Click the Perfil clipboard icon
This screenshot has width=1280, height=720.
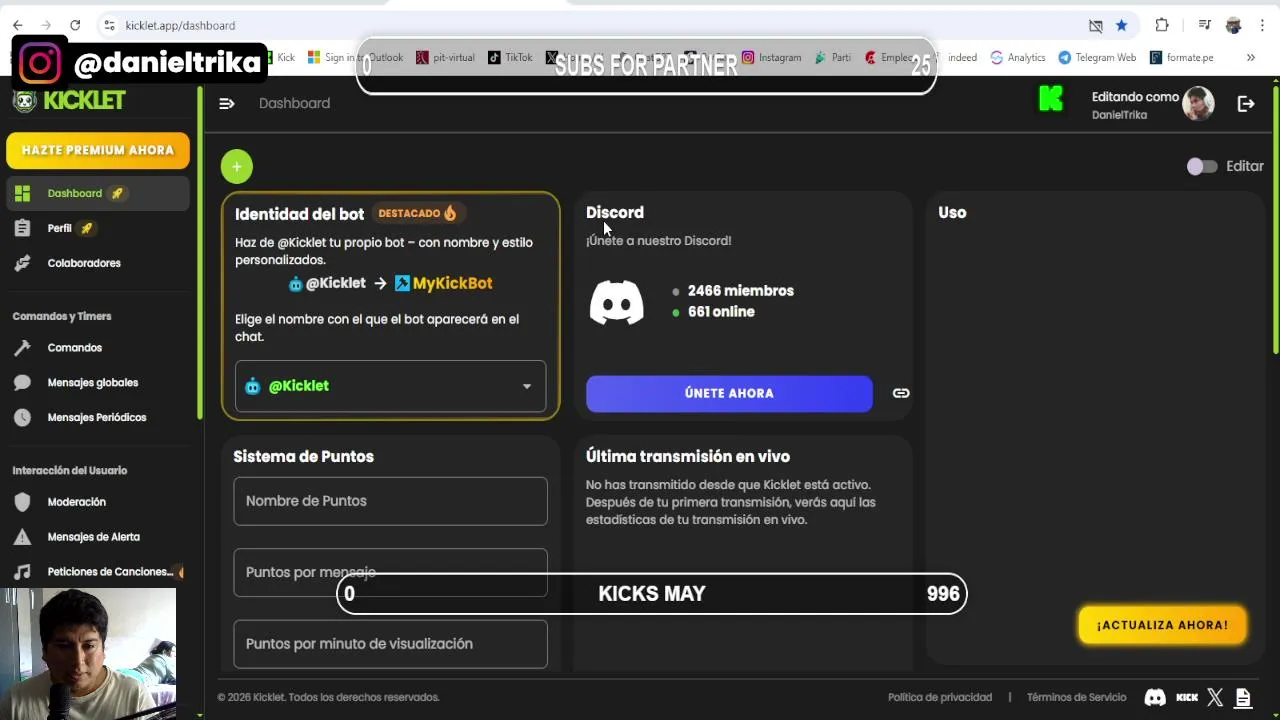point(22,228)
